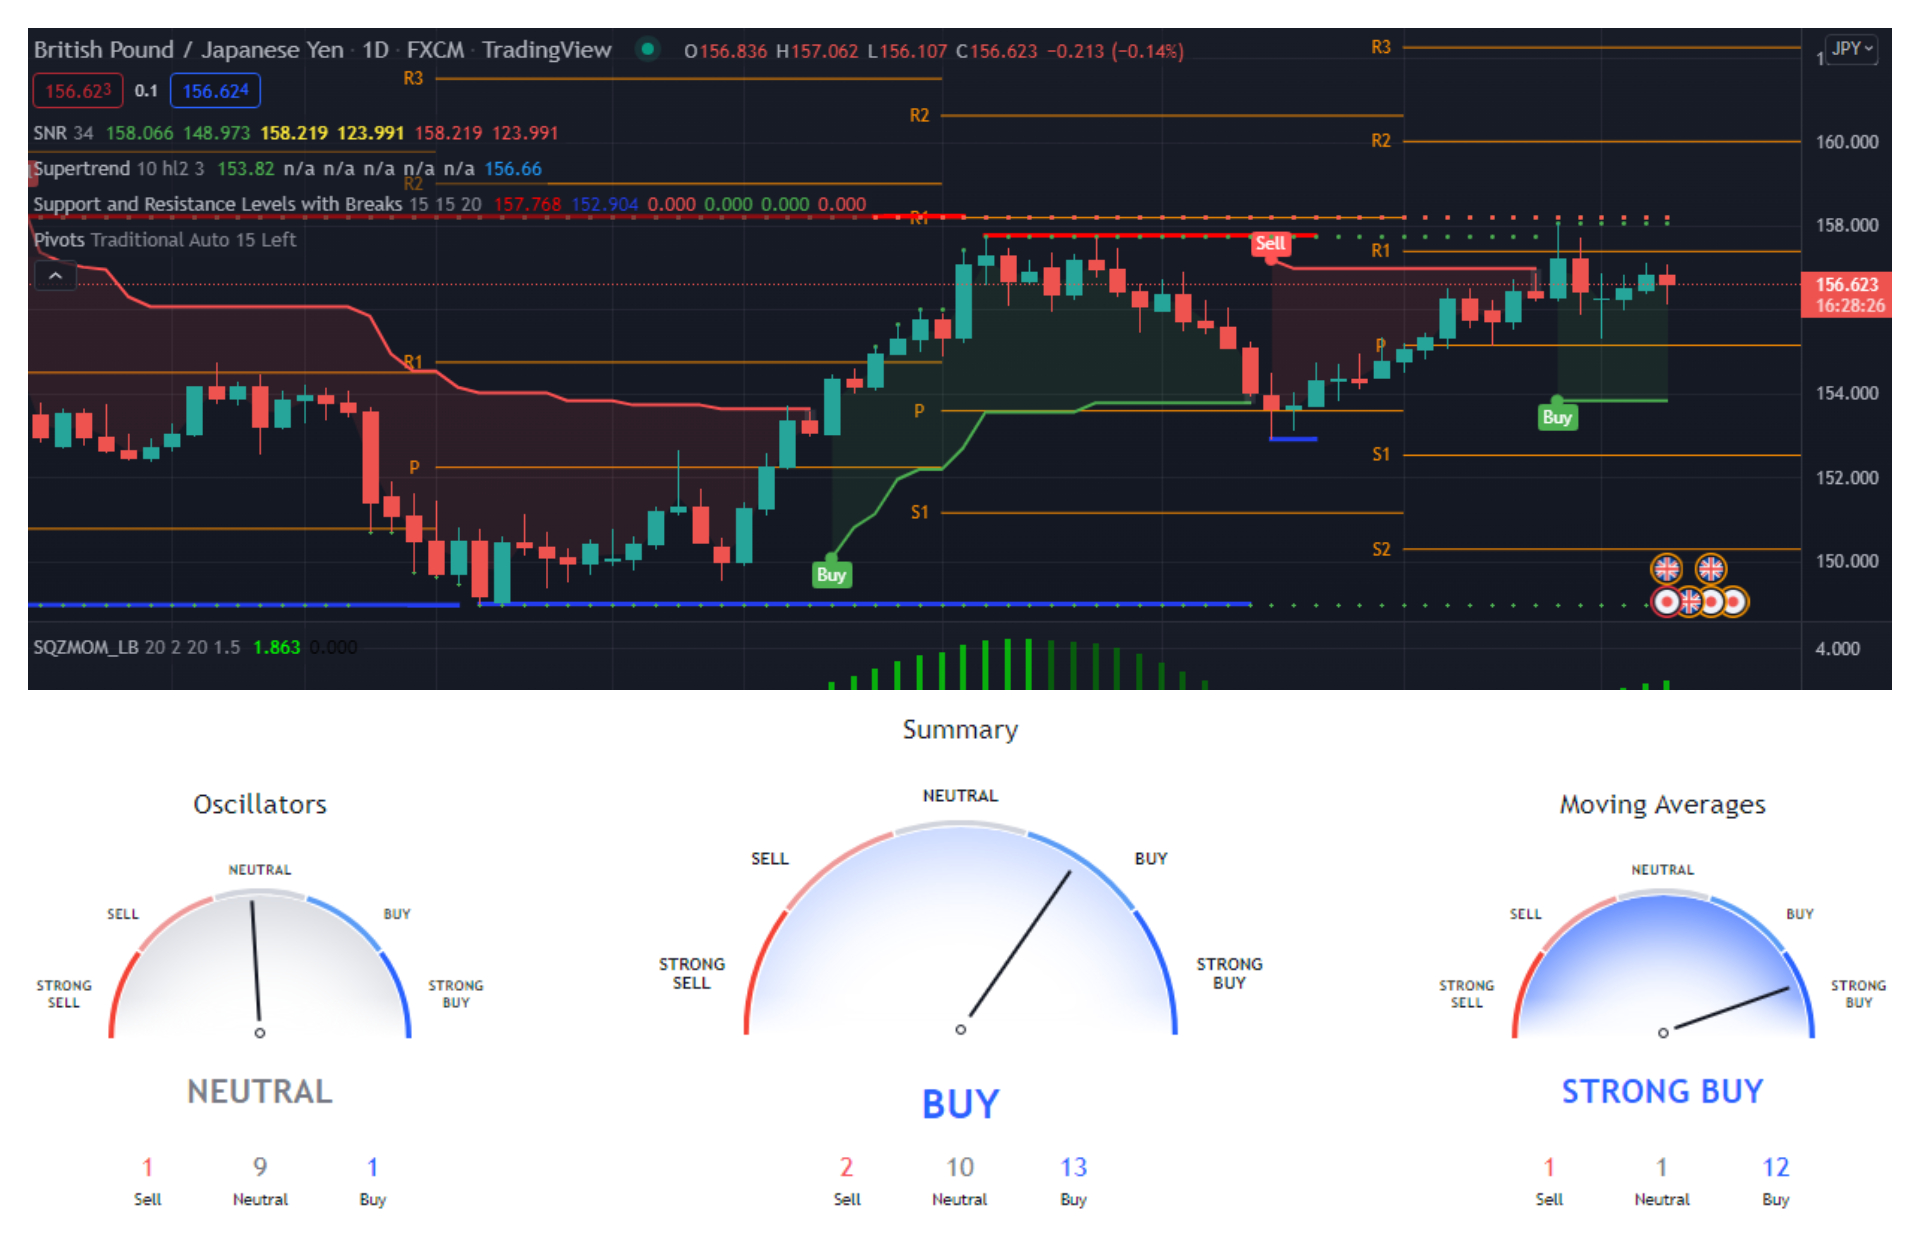Select the SNR 34 indicator legend
The width and height of the screenshot is (1920, 1245).
pos(63,133)
